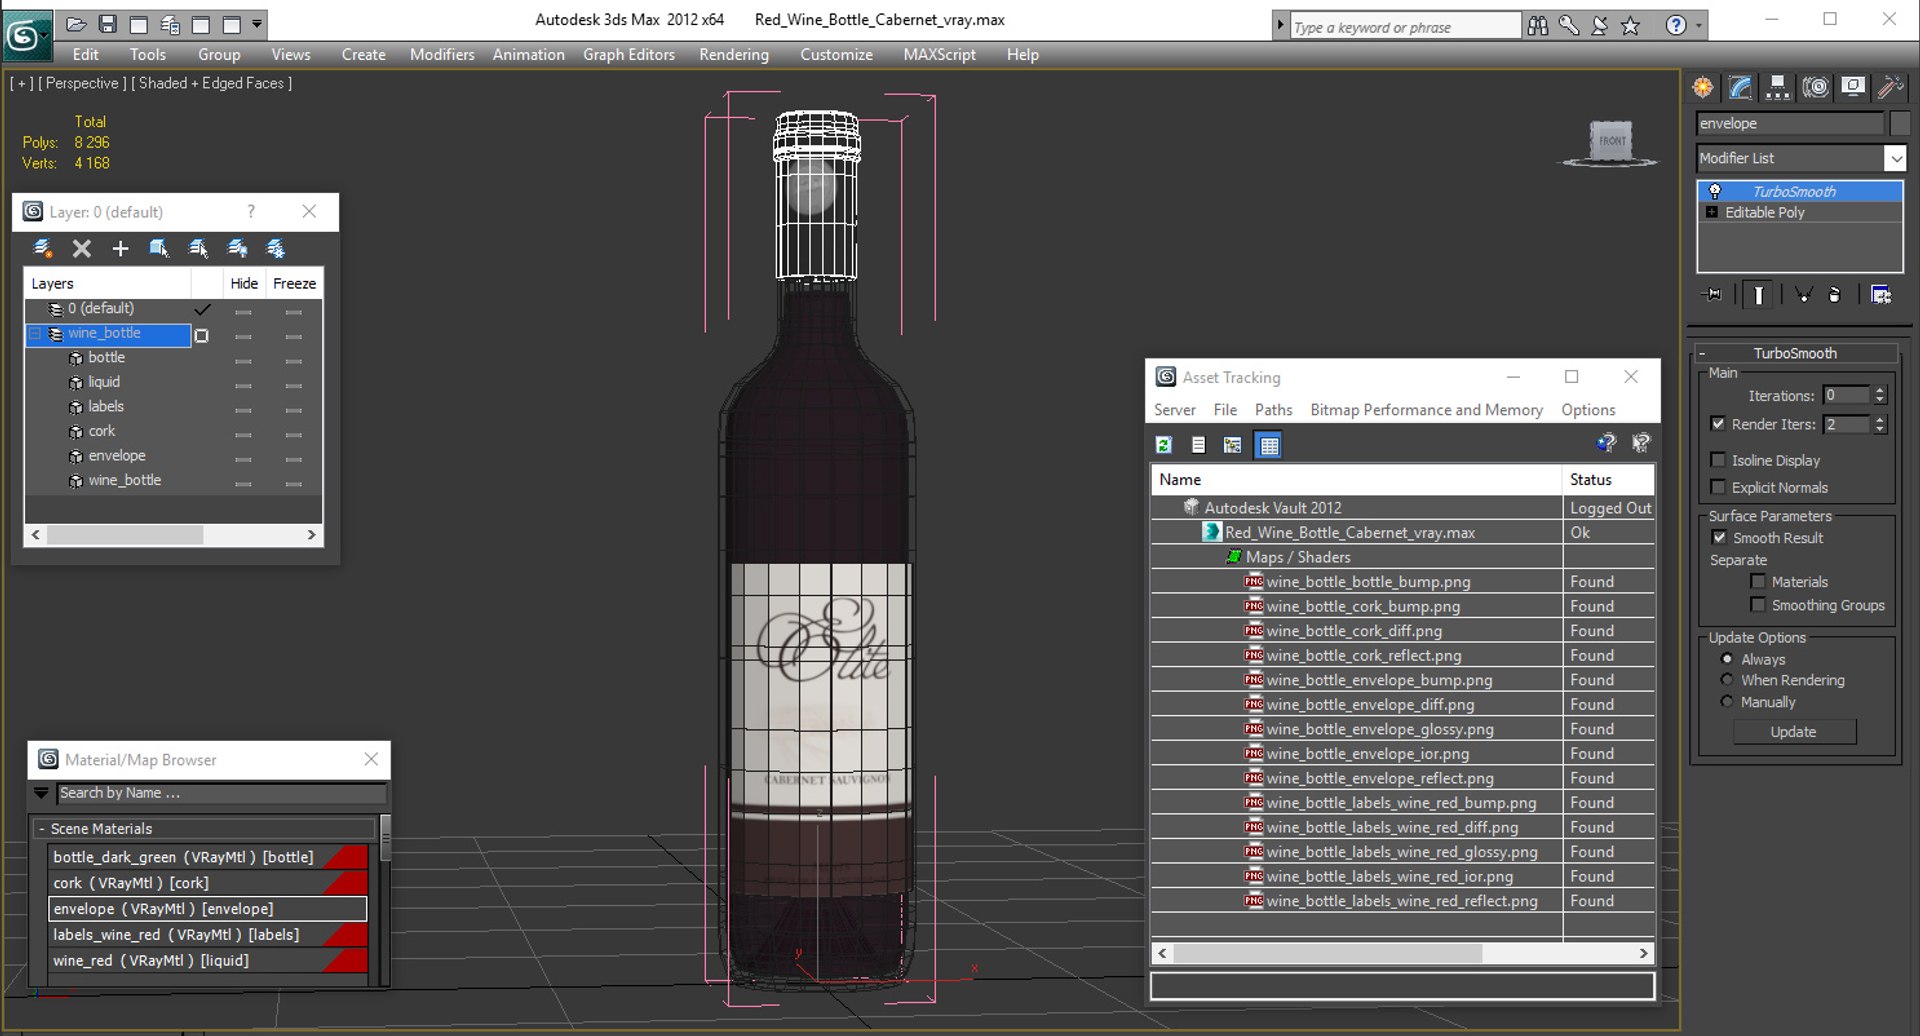The width and height of the screenshot is (1920, 1036).
Task: Click Make Unique modifier icon
Action: click(x=1803, y=294)
